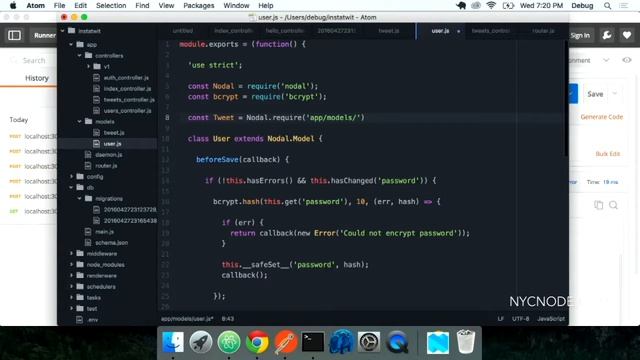Open Launchpad rocket icon in dock

pyautogui.click(x=200, y=342)
